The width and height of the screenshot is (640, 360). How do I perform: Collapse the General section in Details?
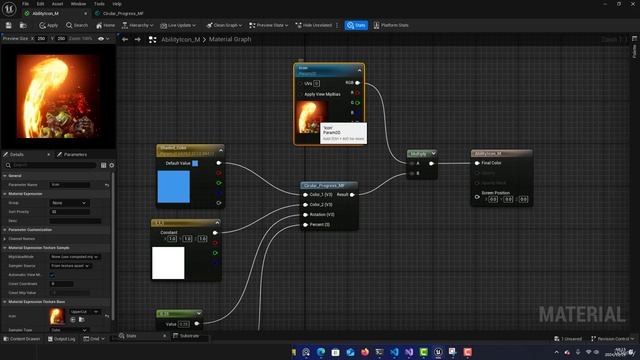[5, 176]
